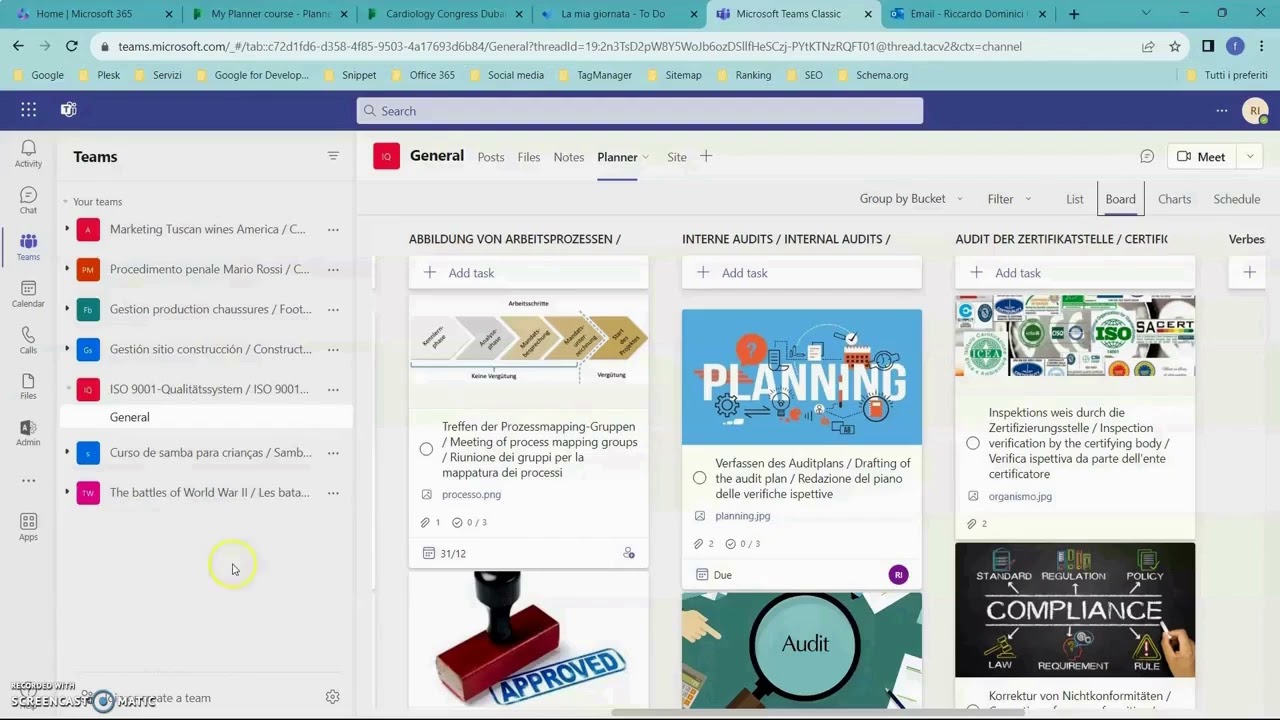Viewport: 1280px width, 720px height.
Task: Switch to Schedule view
Action: [x=1237, y=199]
